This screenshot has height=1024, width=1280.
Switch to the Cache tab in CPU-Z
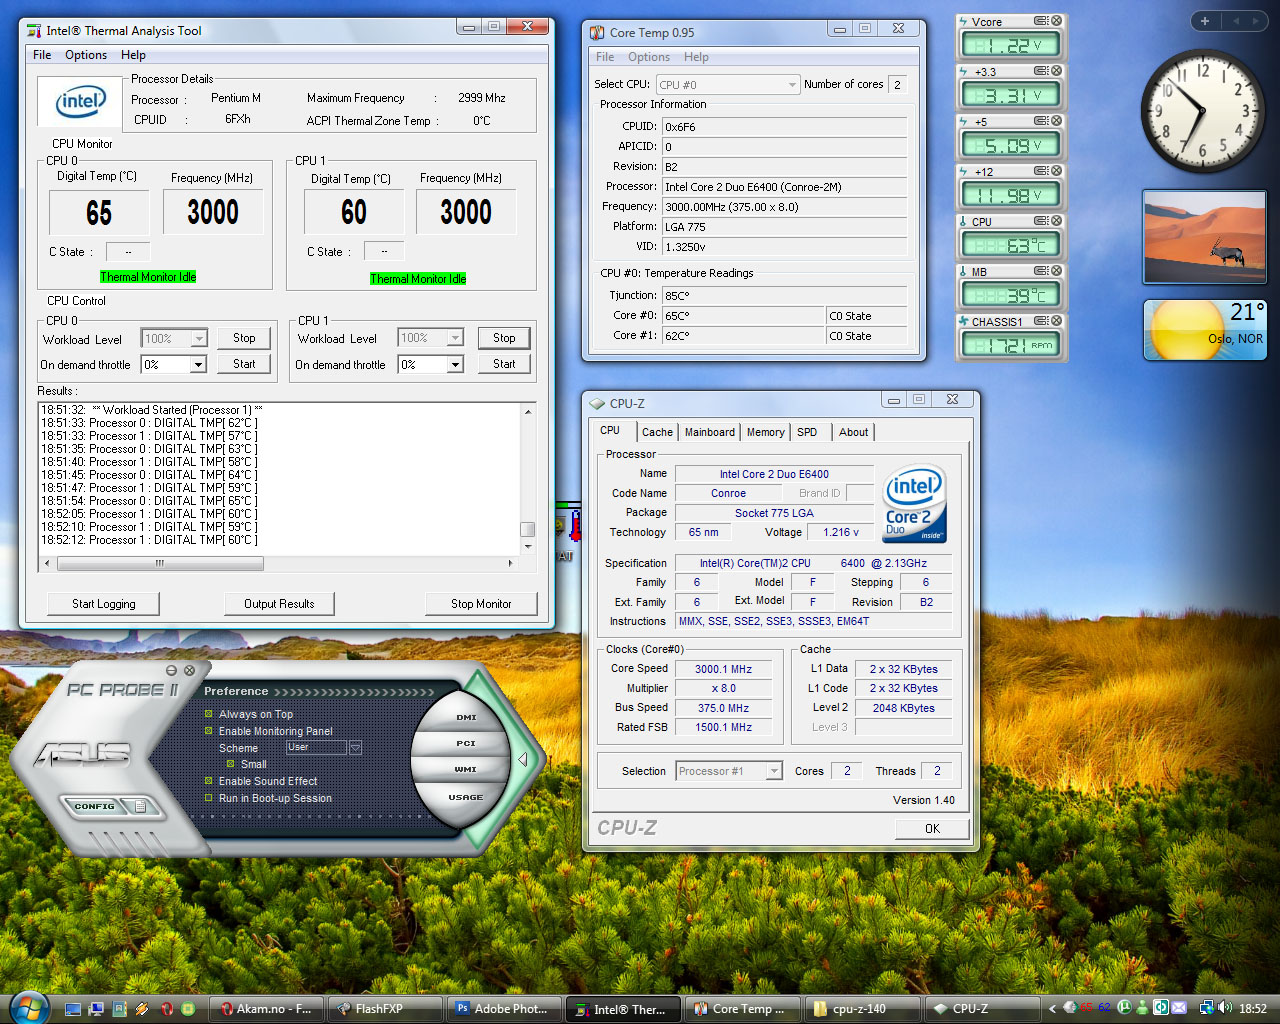tap(657, 432)
